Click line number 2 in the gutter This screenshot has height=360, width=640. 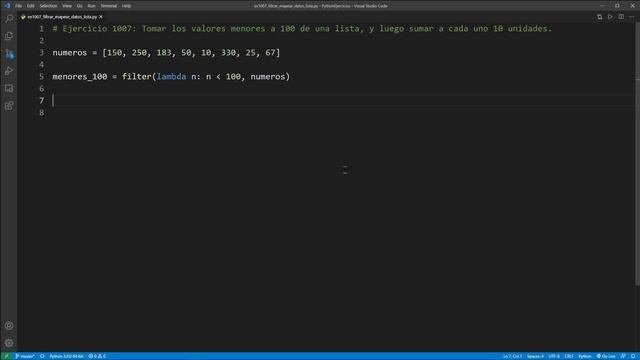42,41
